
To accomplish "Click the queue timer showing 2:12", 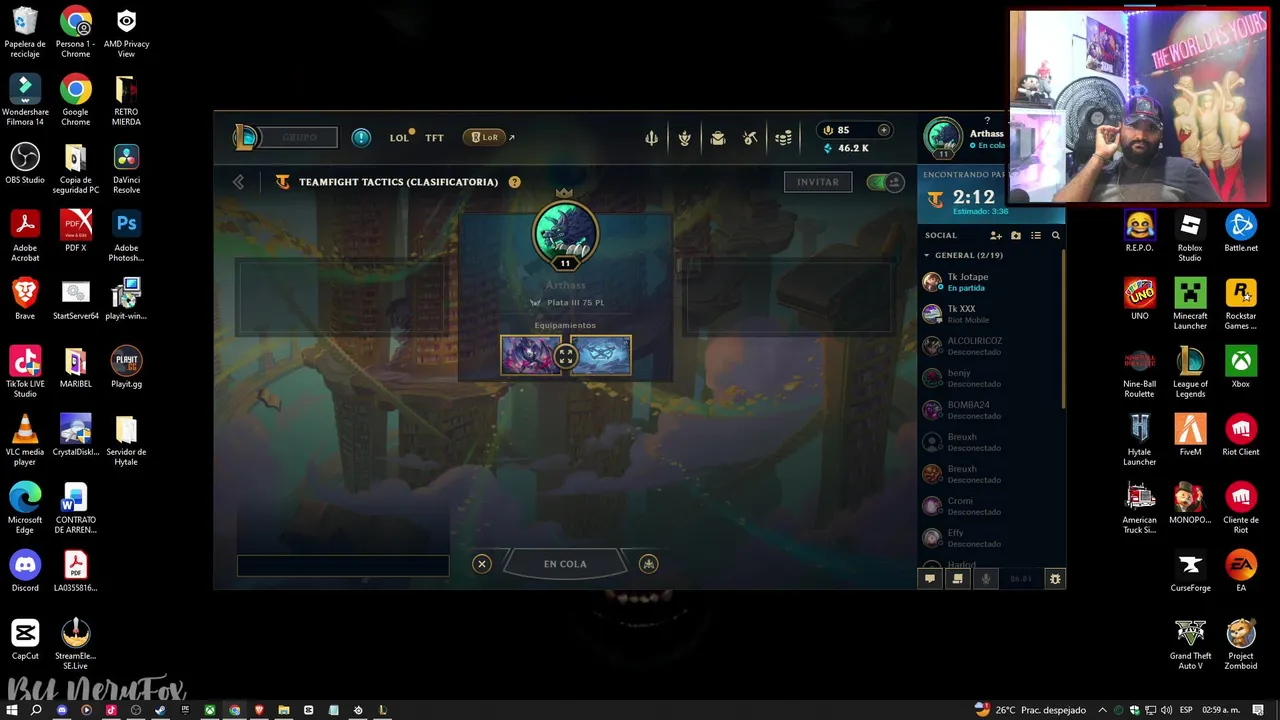I will coord(973,197).
